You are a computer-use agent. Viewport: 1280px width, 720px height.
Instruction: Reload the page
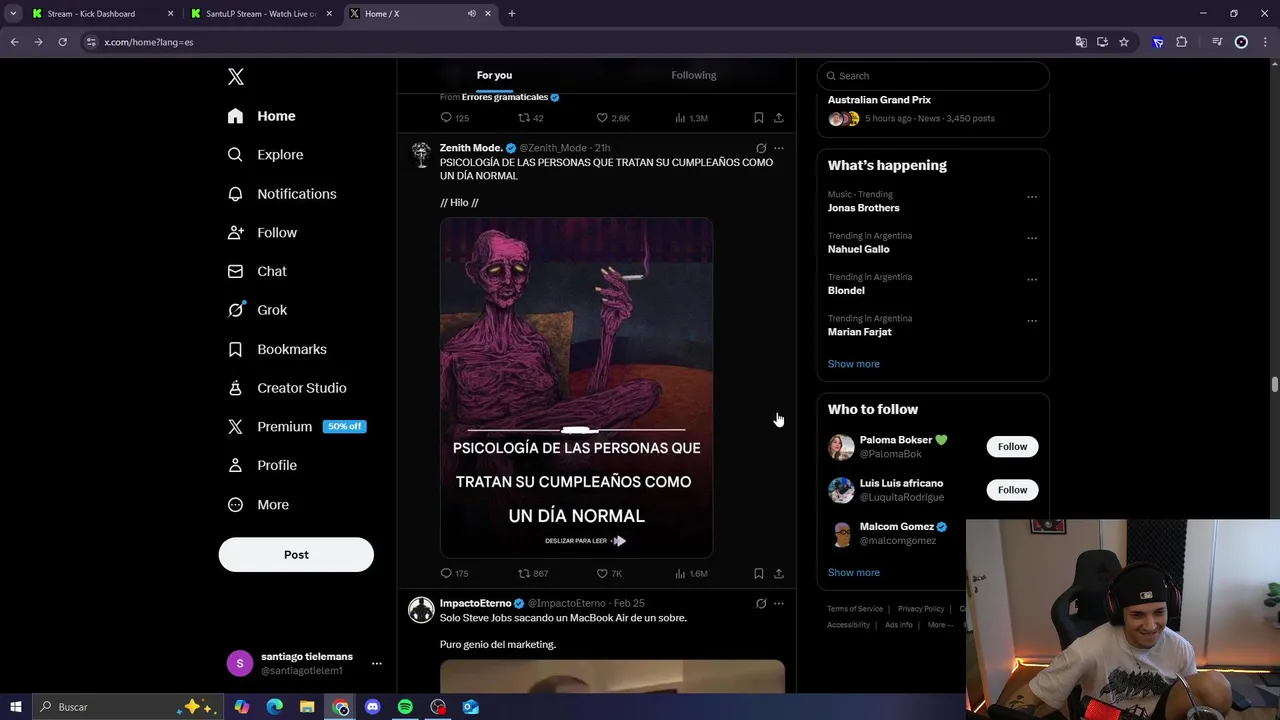[62, 42]
